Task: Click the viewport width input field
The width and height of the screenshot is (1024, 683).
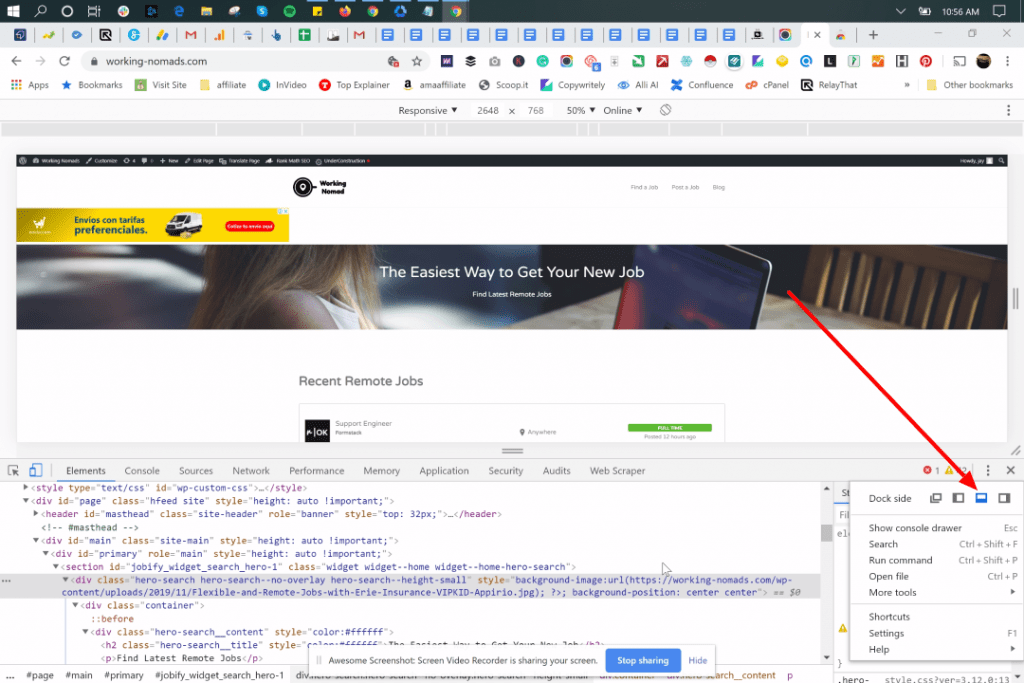Action: click(490, 110)
